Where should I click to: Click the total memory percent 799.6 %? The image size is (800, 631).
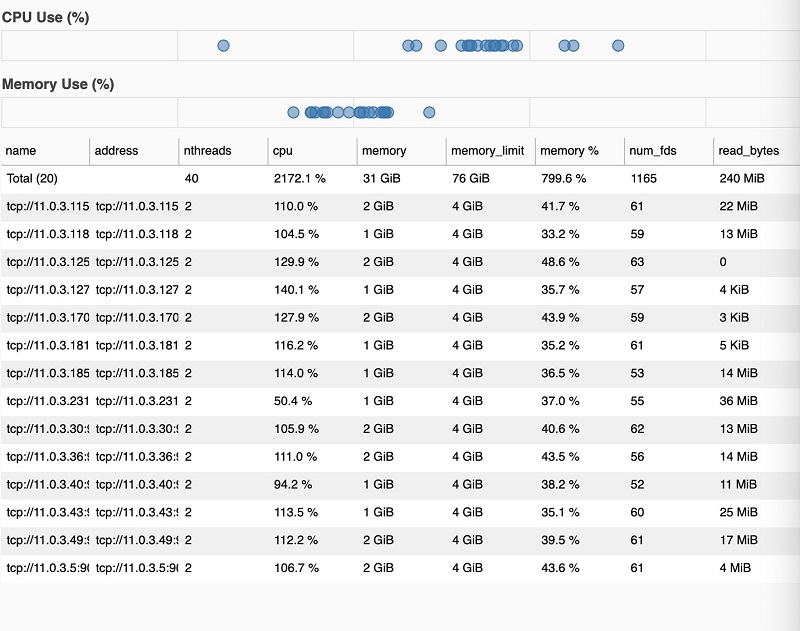564,179
